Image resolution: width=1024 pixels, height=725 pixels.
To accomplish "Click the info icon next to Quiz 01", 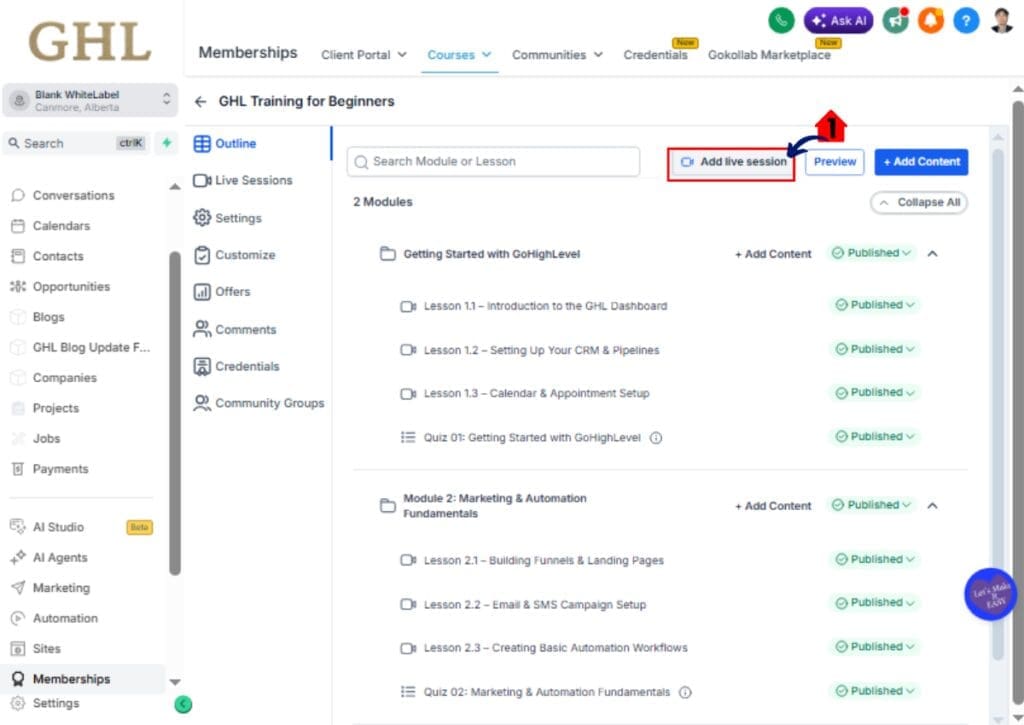I will pos(656,438).
